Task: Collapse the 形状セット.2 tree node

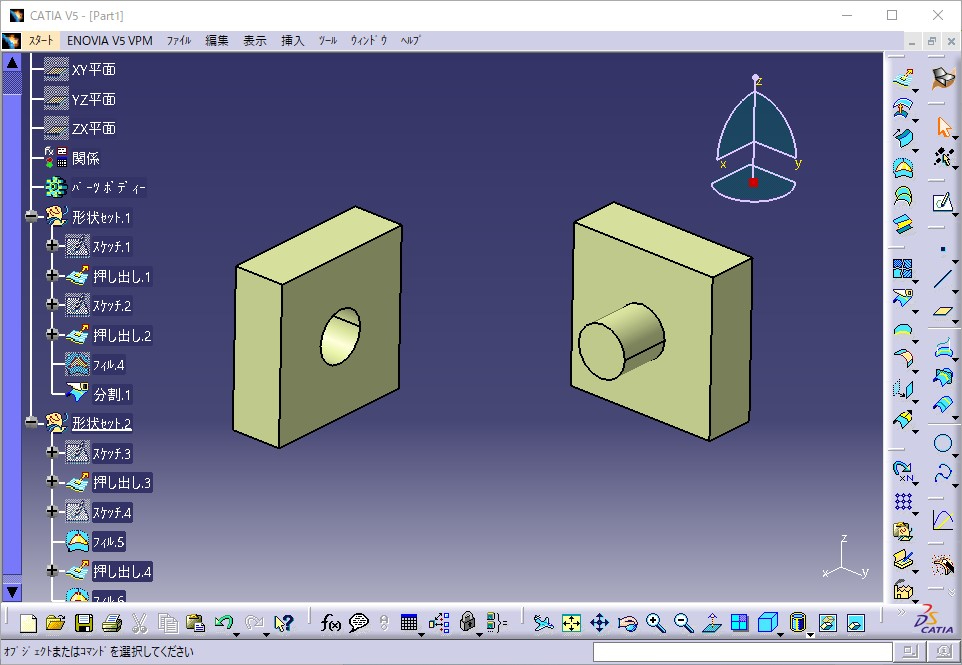Action: point(32,423)
